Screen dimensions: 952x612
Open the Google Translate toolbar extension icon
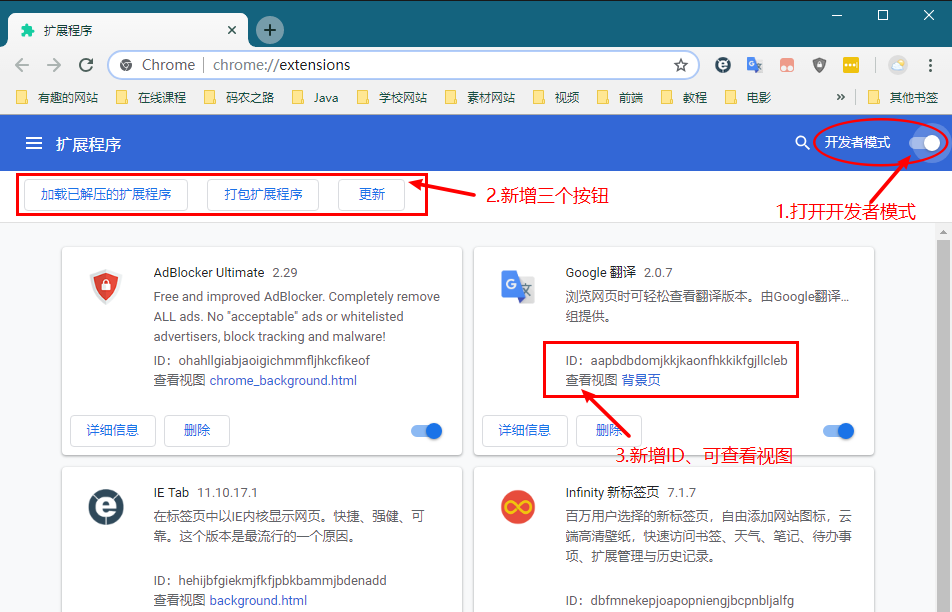pyautogui.click(x=755, y=65)
